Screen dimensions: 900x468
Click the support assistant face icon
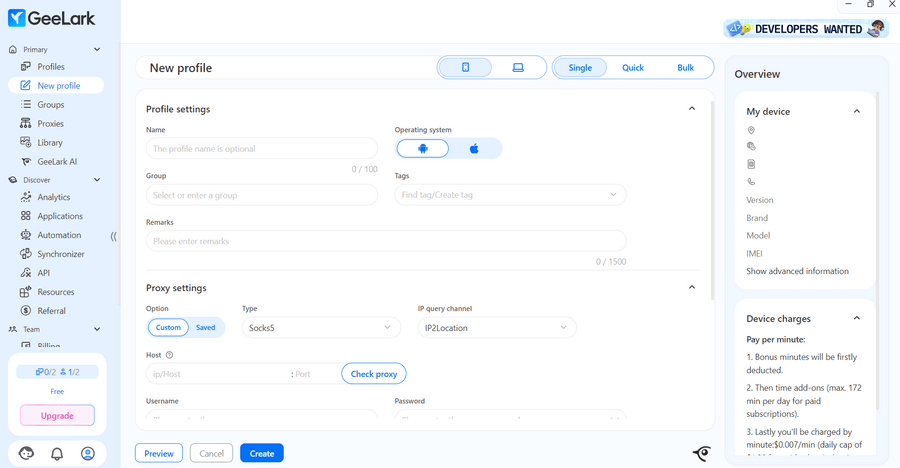(x=26, y=454)
